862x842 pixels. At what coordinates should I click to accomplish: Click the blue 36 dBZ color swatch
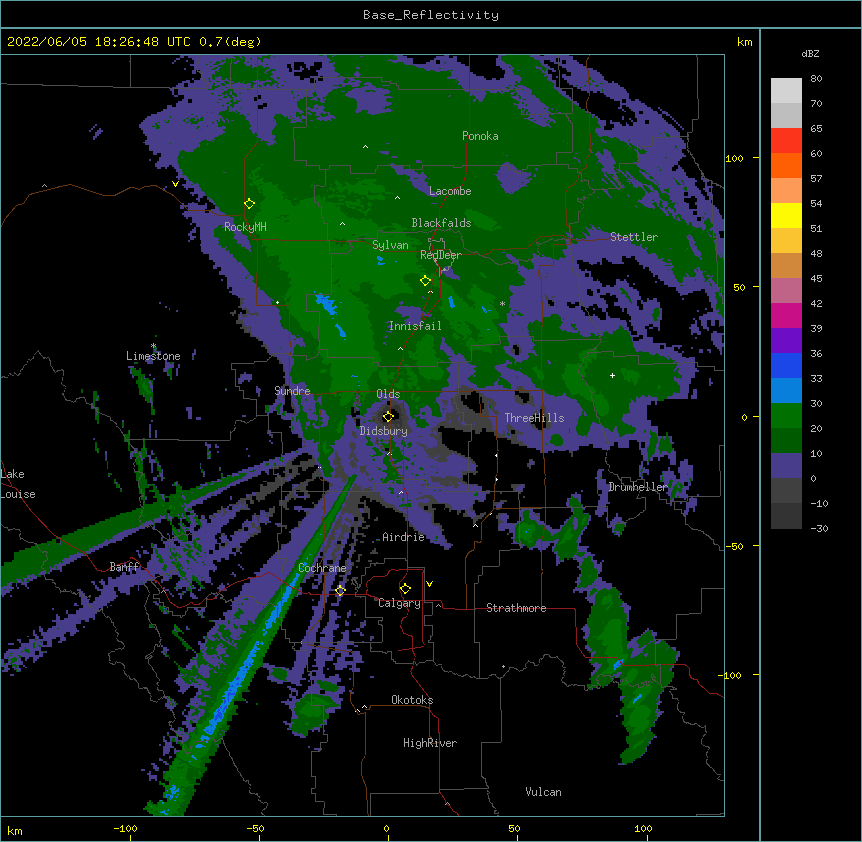[786, 365]
